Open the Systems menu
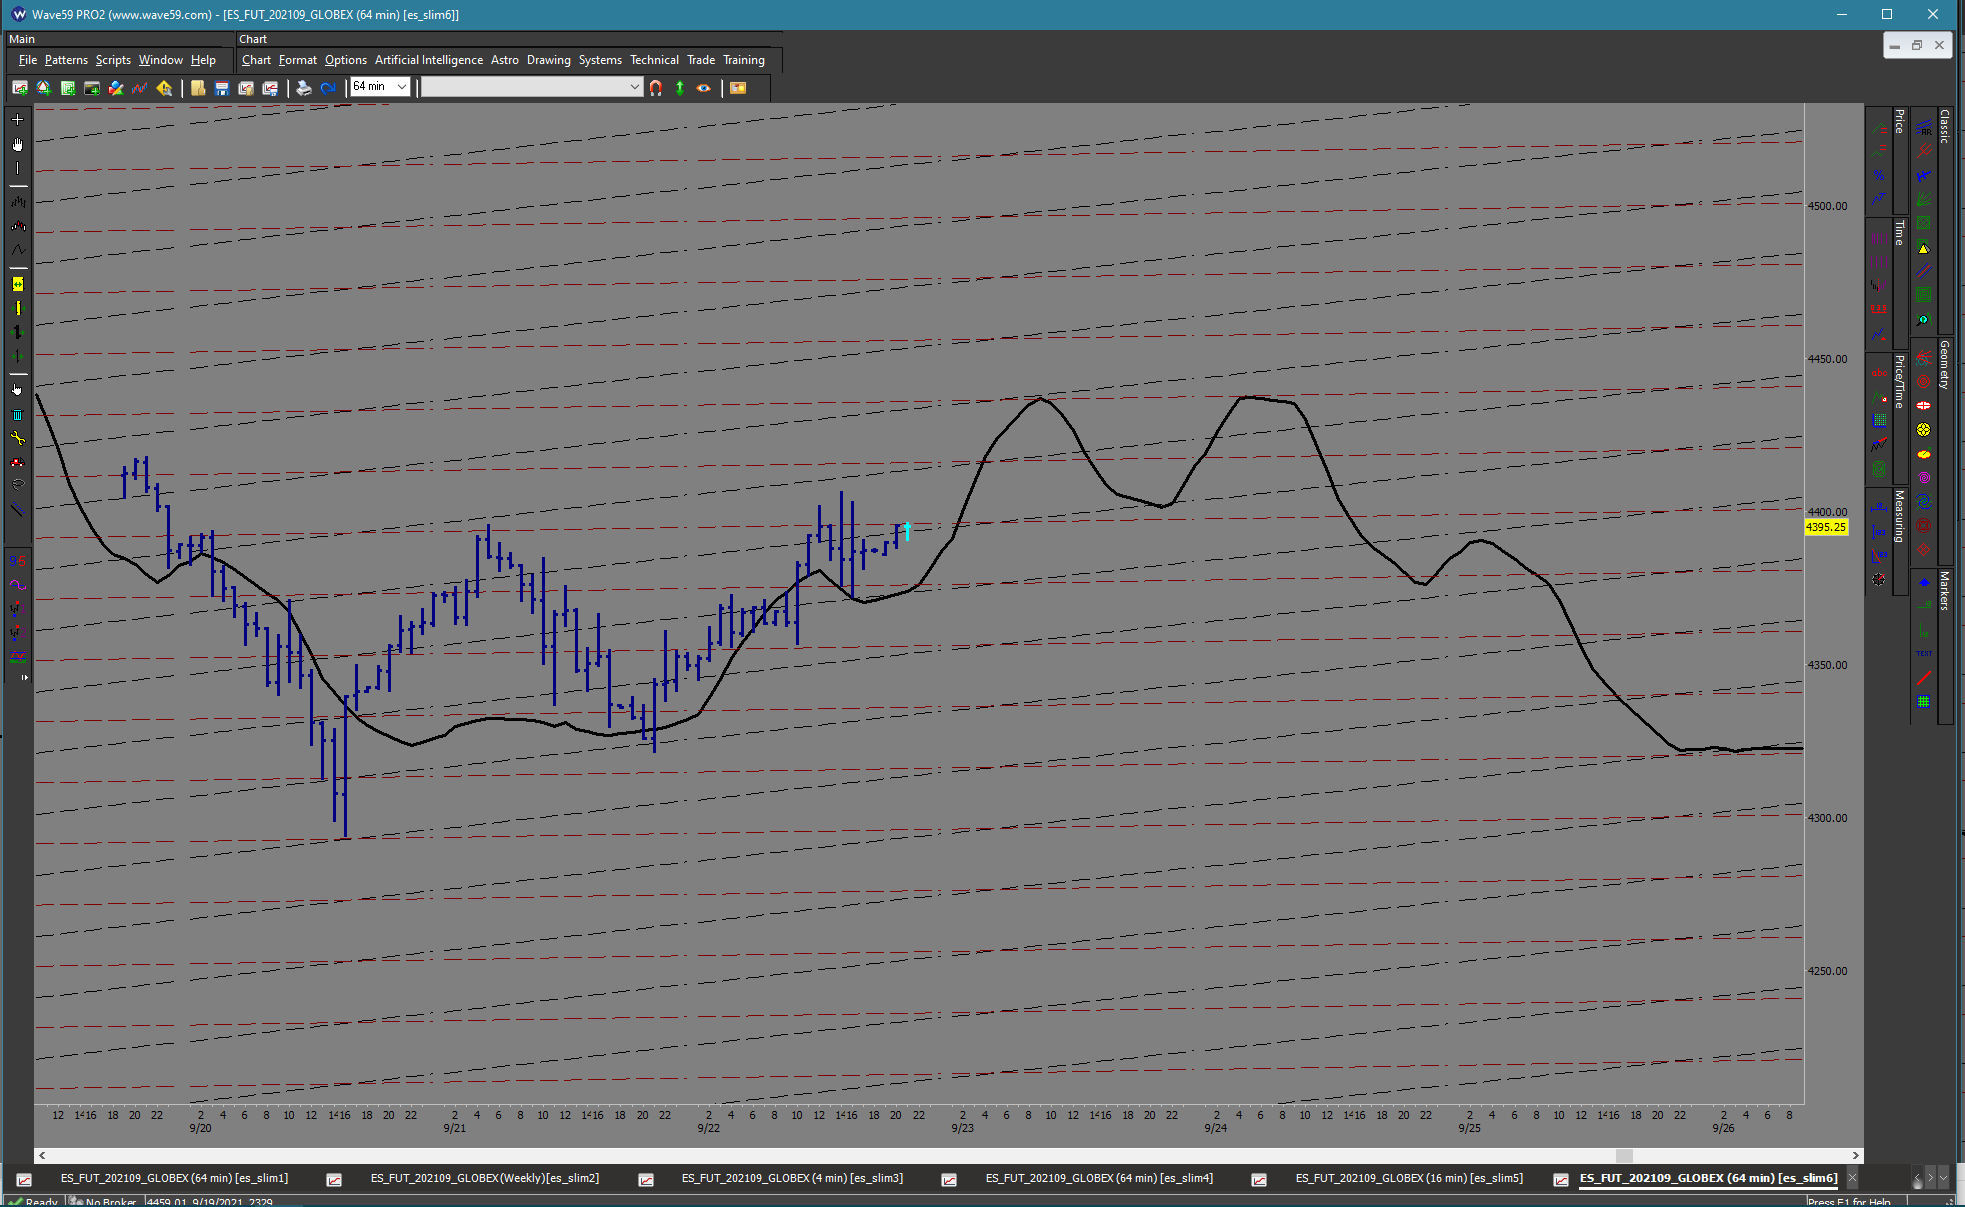The height and width of the screenshot is (1207, 1965). click(x=600, y=60)
